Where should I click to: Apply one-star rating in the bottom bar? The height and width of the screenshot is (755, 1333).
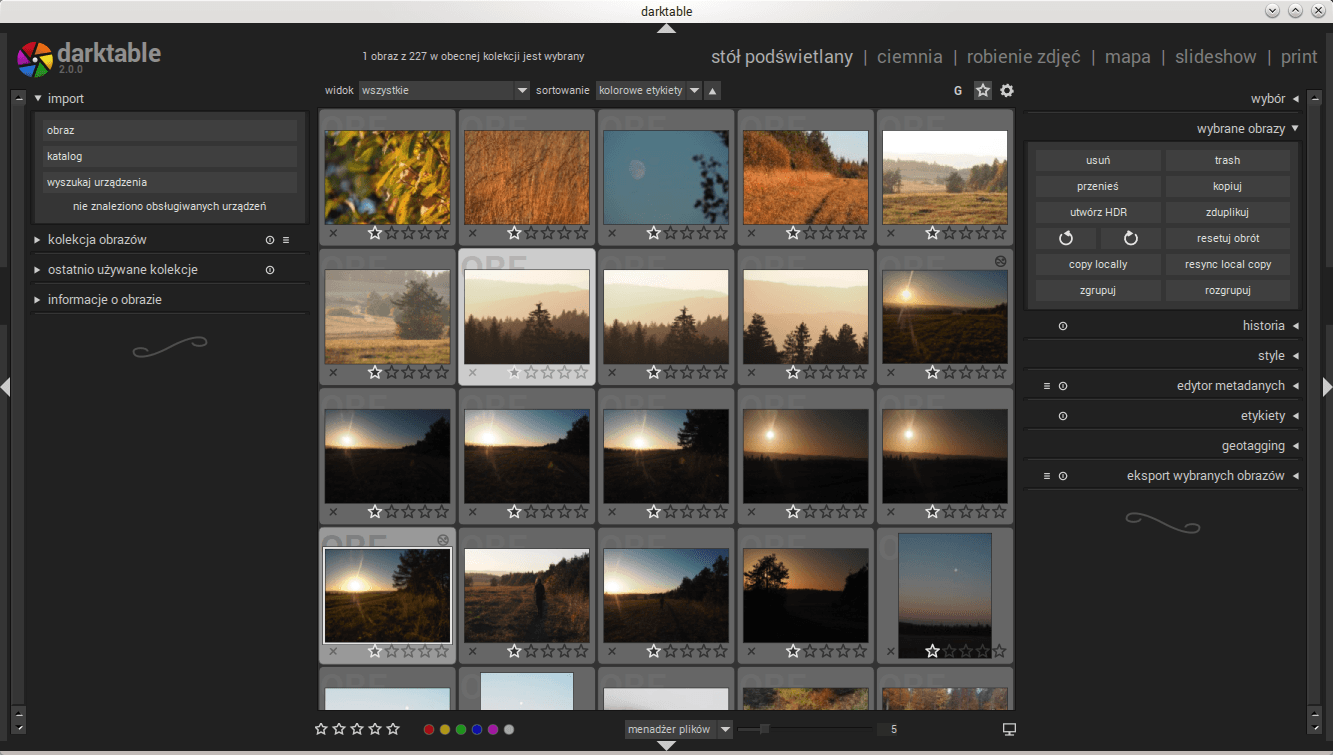[321, 729]
